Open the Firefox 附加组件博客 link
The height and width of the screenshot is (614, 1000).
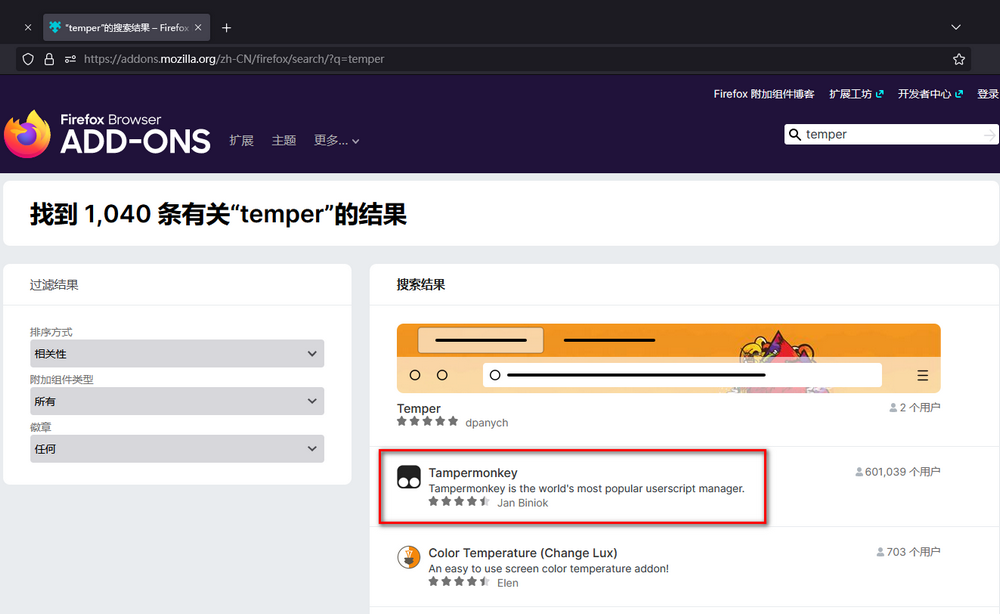[x=764, y=94]
